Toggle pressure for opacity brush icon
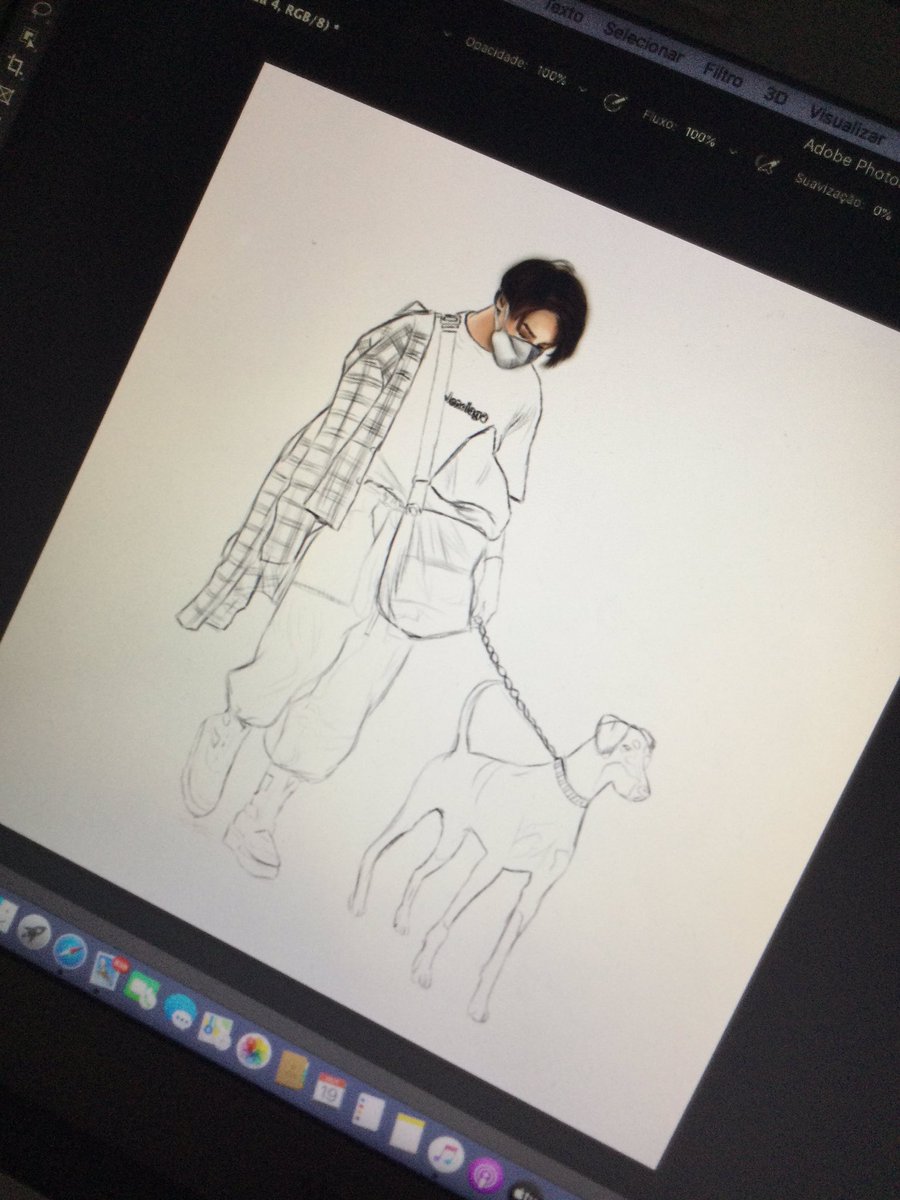The image size is (900, 1200). [x=614, y=101]
